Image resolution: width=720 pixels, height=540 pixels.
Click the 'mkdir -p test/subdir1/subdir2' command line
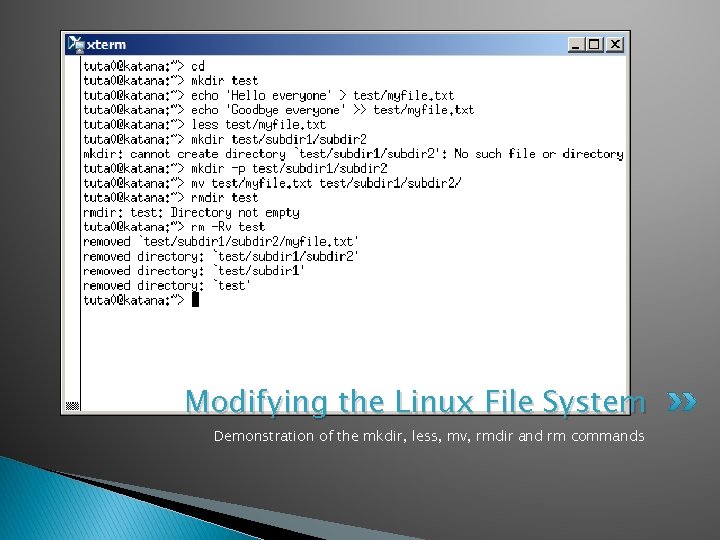coord(235,169)
